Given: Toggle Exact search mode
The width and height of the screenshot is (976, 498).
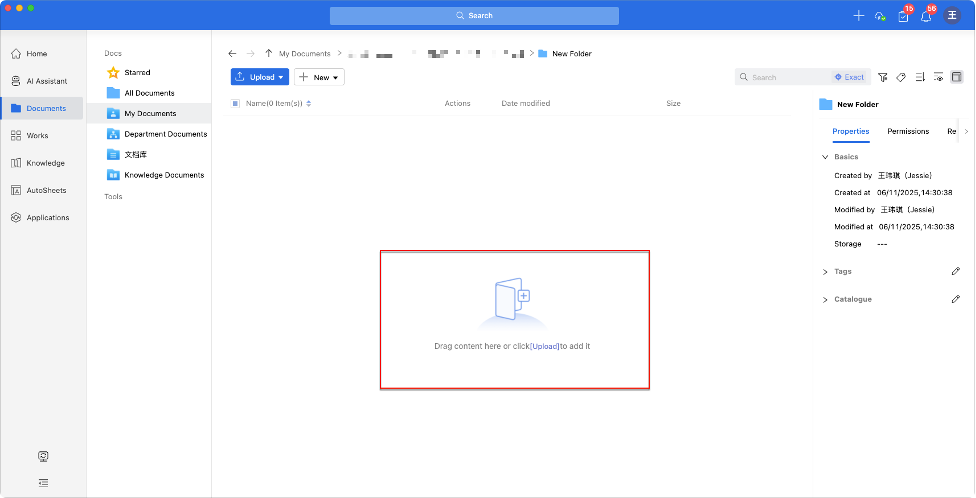Looking at the screenshot, I should [849, 77].
